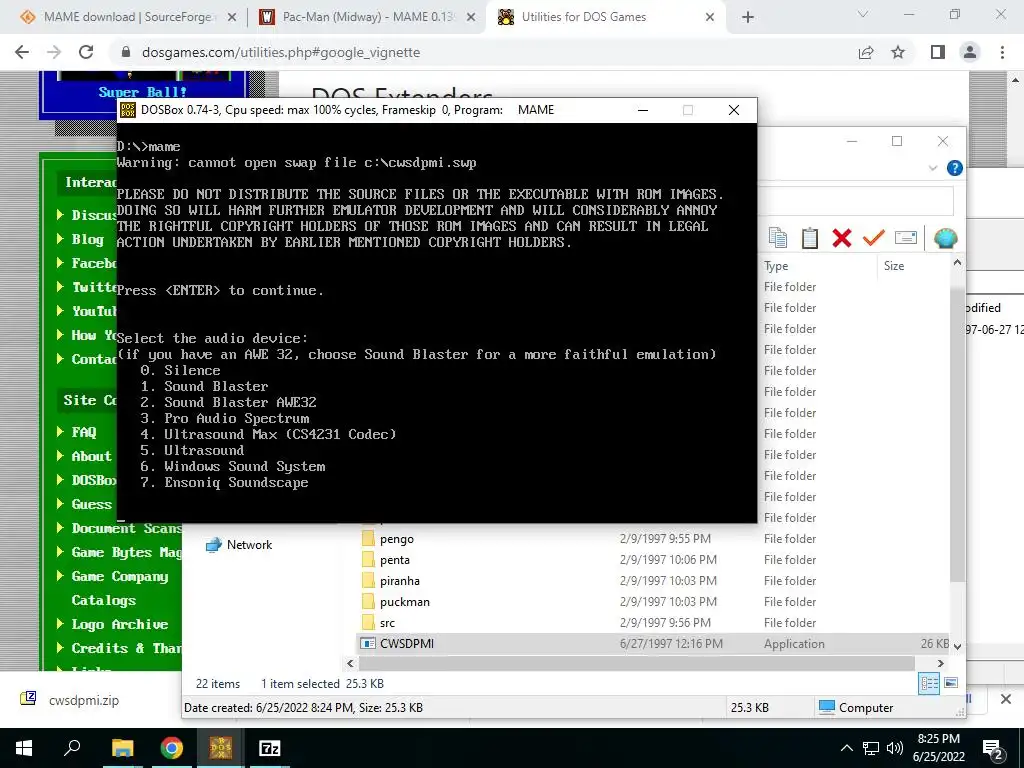The width and height of the screenshot is (1024, 768).
Task: Click the Network icon in navigation pane
Action: [x=214, y=545]
